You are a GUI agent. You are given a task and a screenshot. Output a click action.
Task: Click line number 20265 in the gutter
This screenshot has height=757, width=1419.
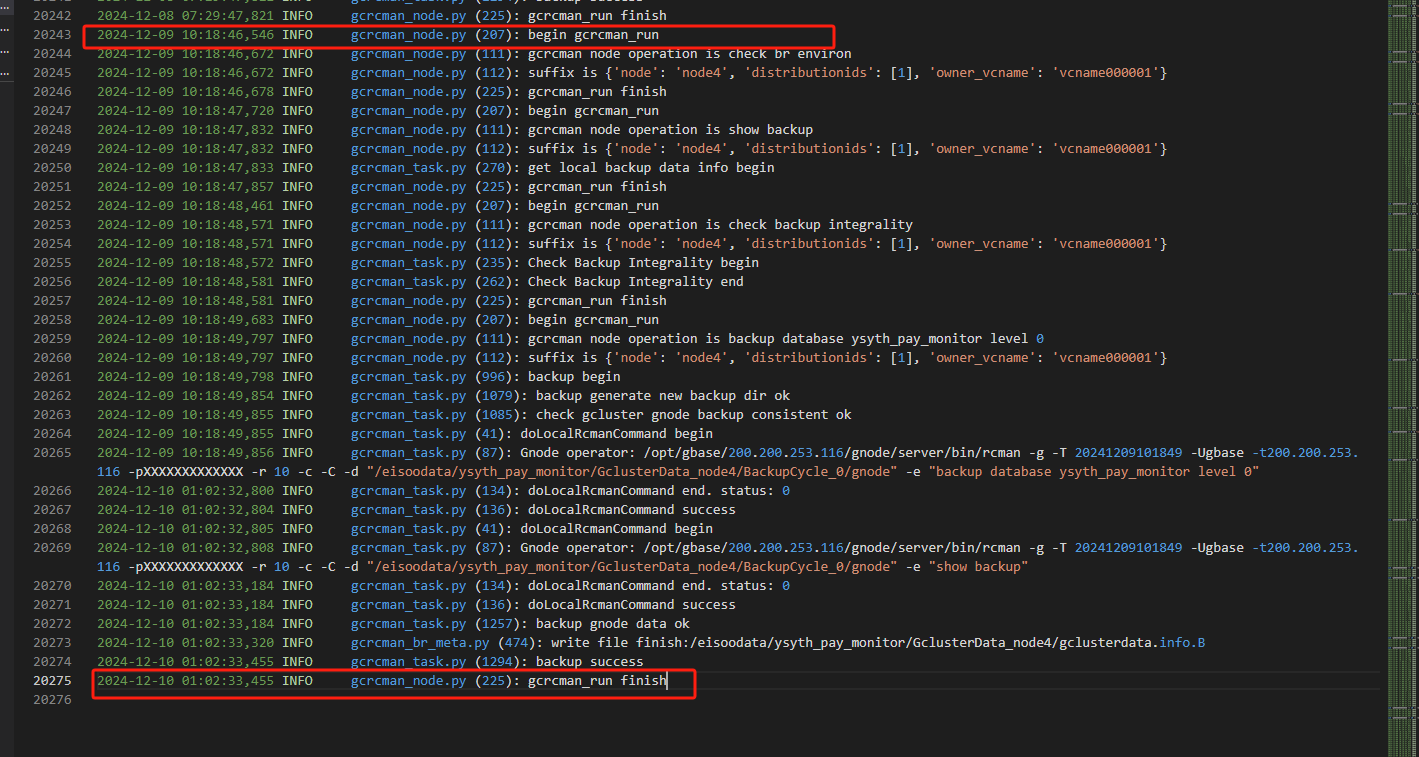52,453
